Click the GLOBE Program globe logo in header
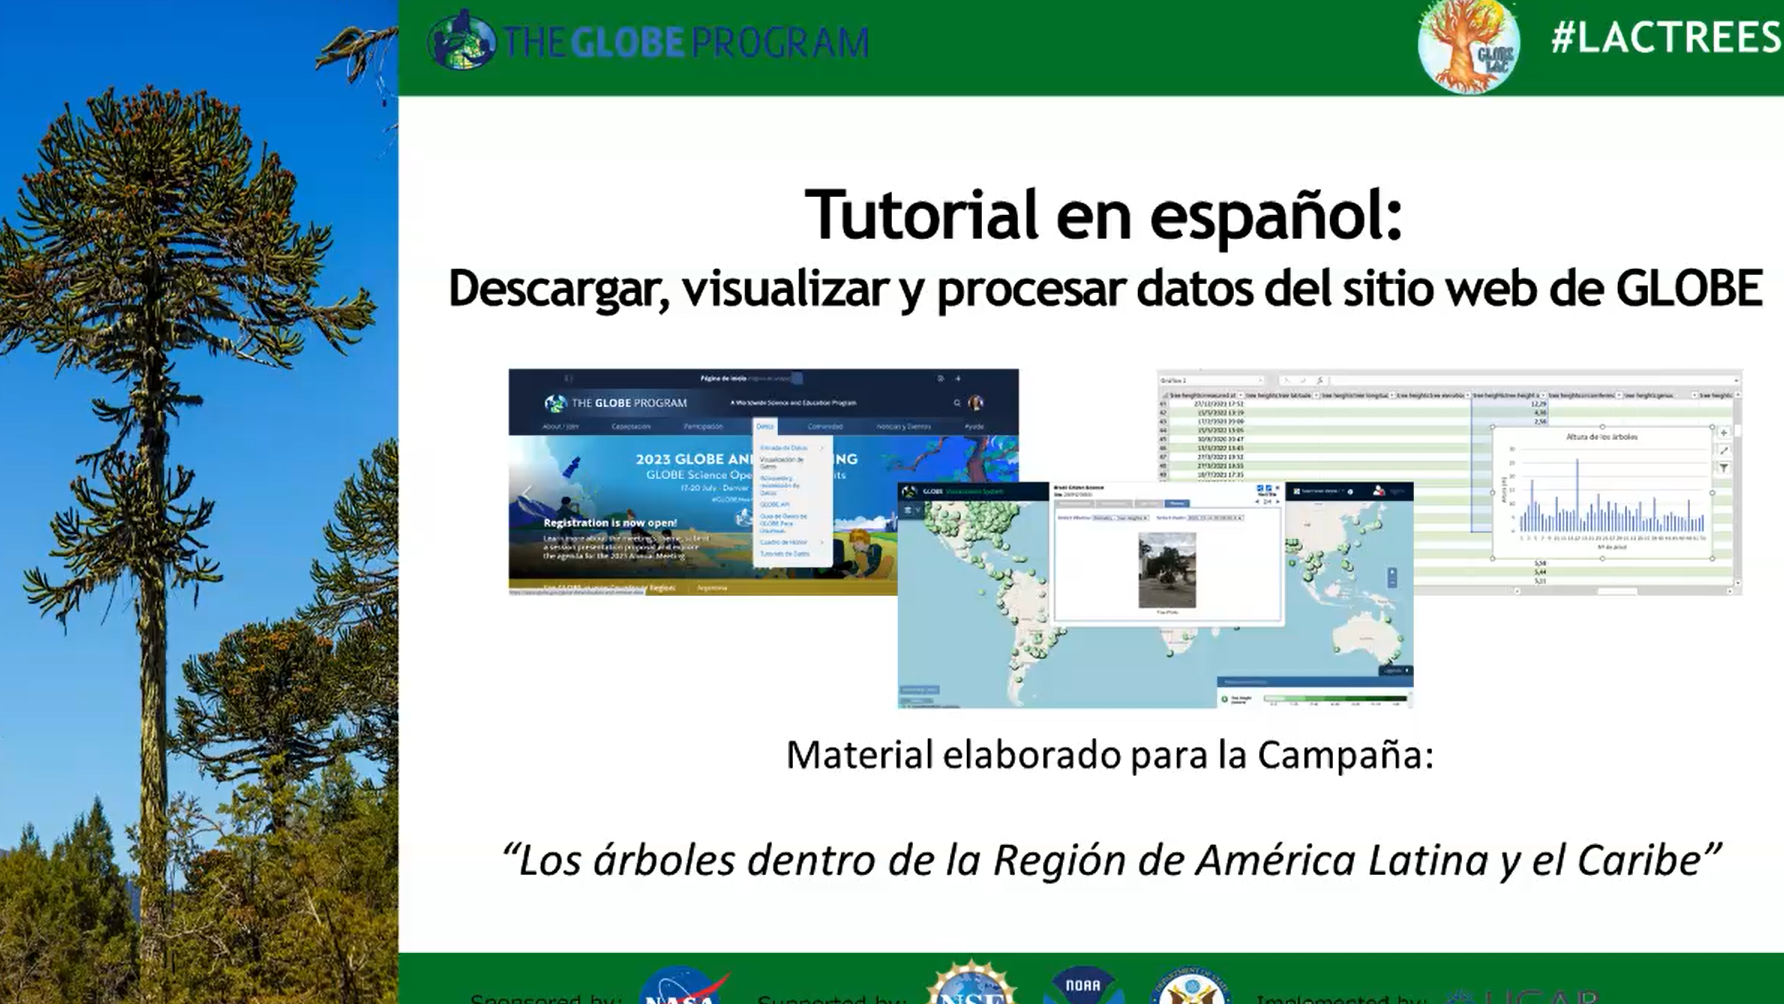This screenshot has height=1004, width=1784. tap(461, 40)
